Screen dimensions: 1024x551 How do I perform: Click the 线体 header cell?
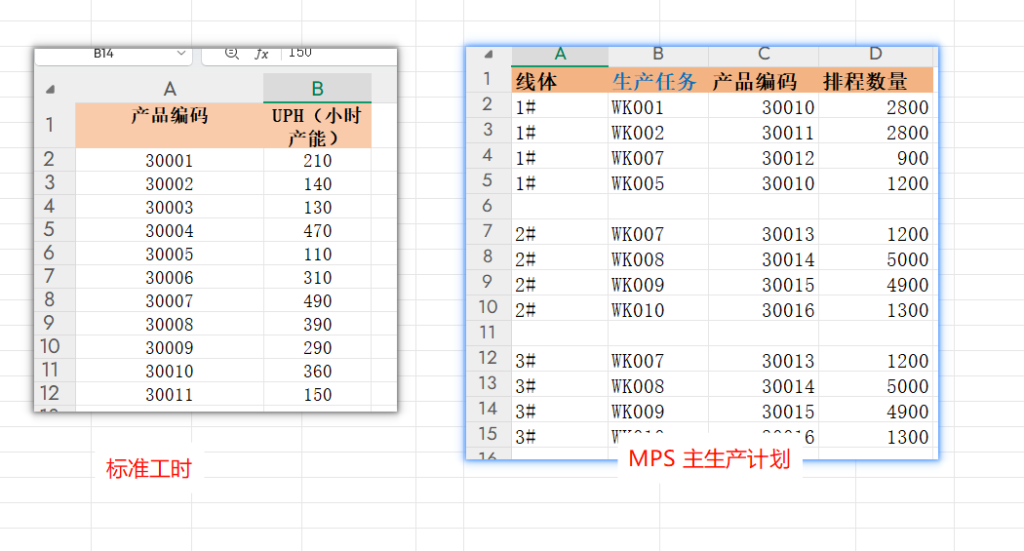(x=560, y=81)
